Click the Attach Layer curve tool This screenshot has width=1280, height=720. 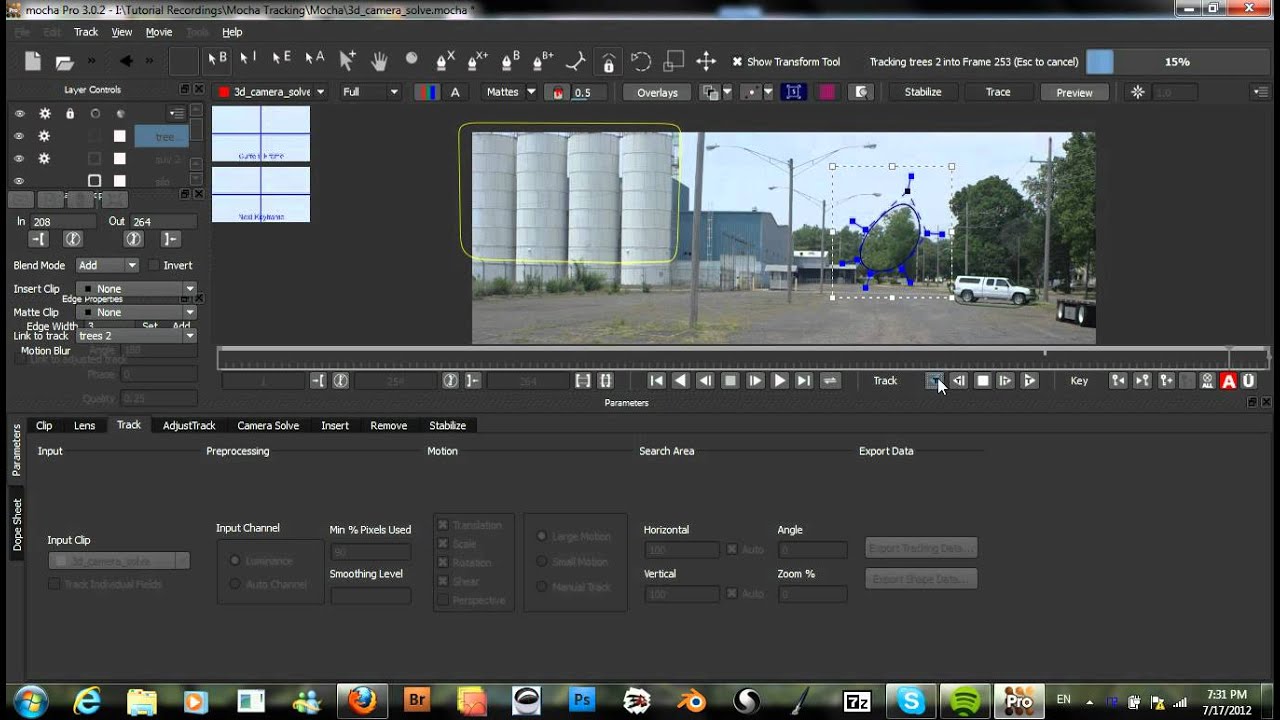(575, 61)
